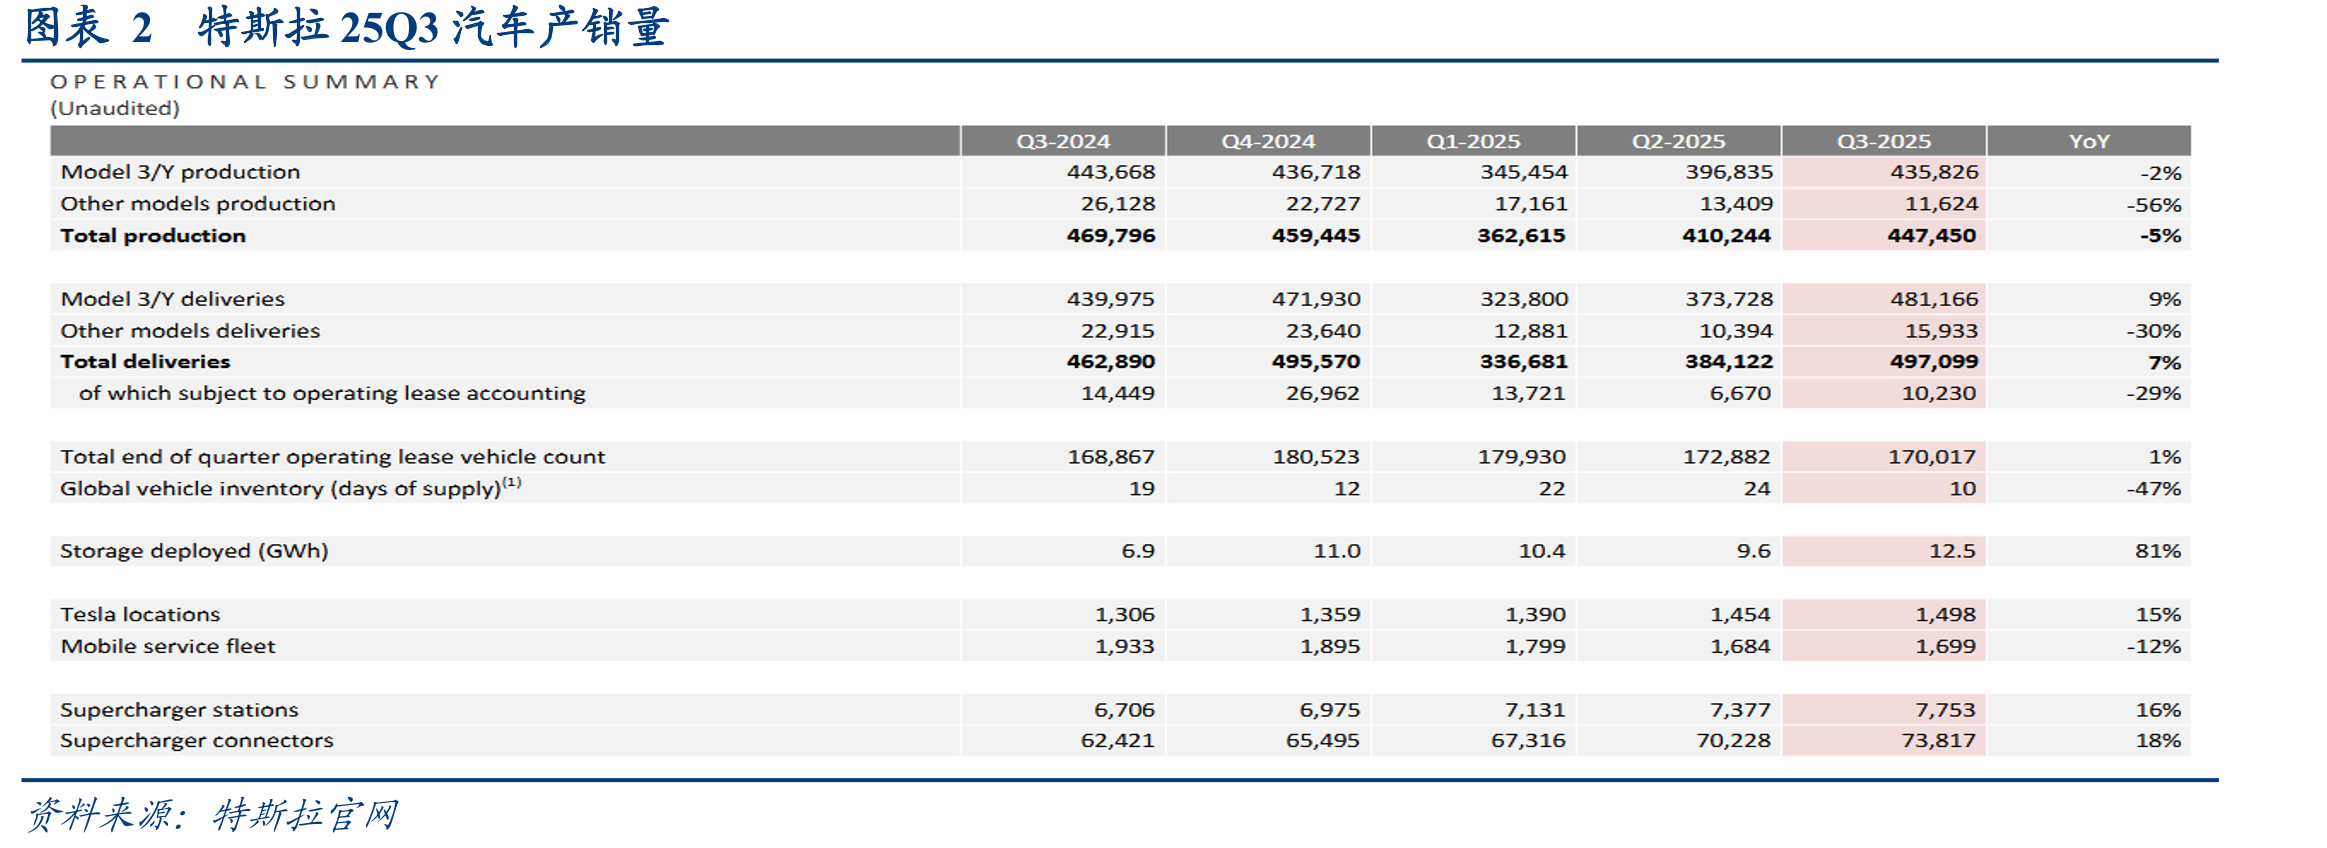Click the Q1-2025 column header
Viewport: 2327px width, 848px height.
(x=1473, y=141)
